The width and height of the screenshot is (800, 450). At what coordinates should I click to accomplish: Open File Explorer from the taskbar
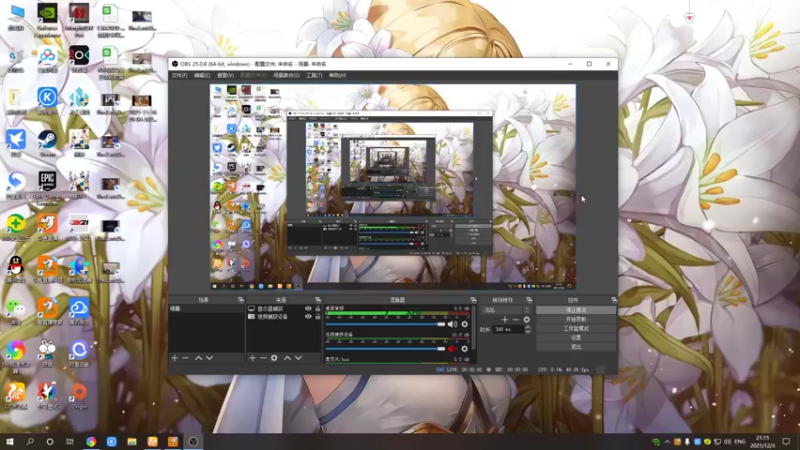point(132,442)
